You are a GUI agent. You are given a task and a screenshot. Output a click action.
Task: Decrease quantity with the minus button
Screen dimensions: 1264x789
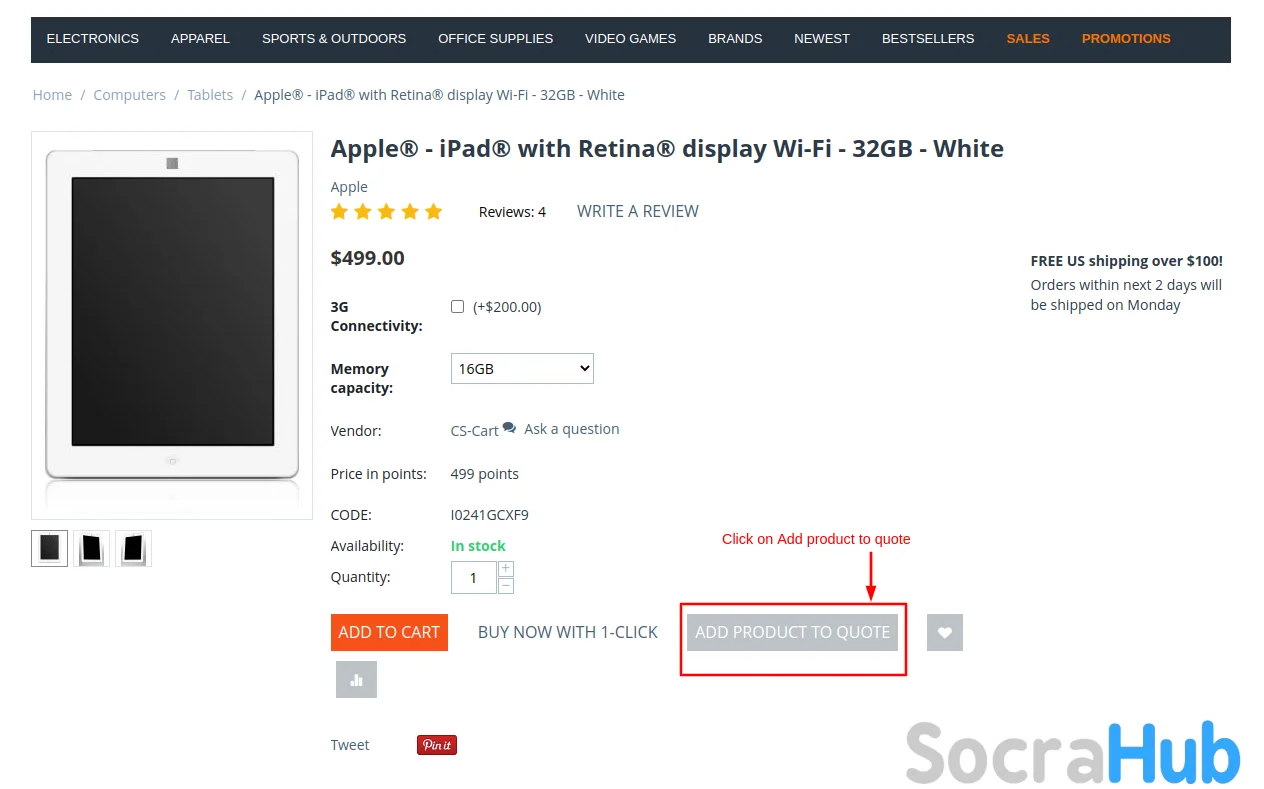[506, 586]
